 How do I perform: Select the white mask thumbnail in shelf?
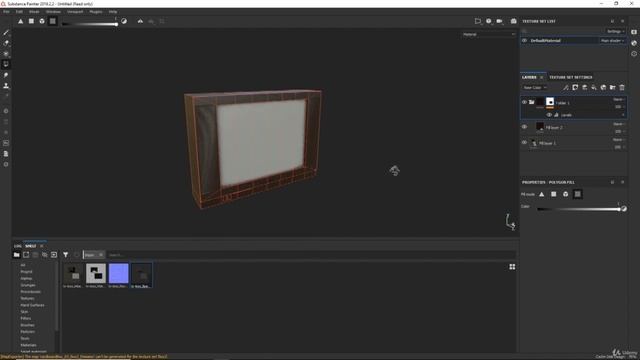(96, 273)
